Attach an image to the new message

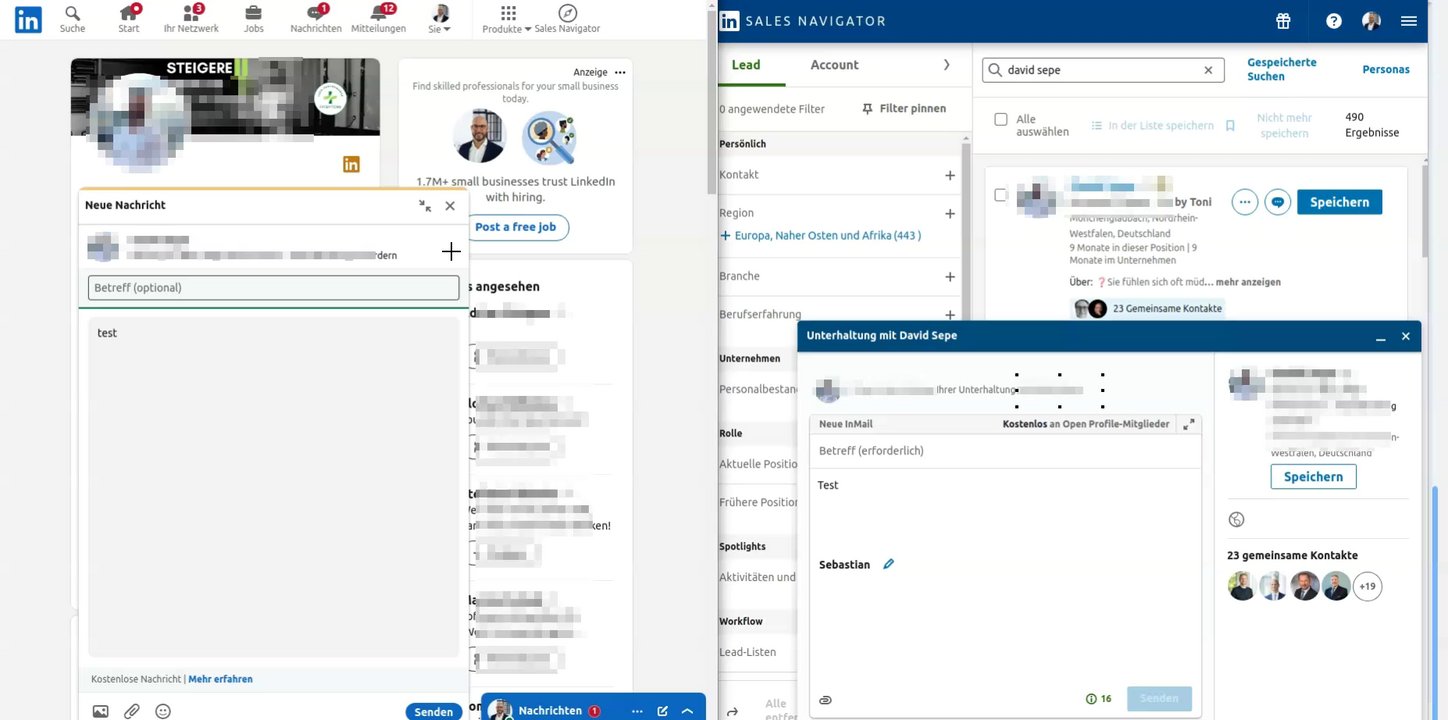click(x=100, y=712)
